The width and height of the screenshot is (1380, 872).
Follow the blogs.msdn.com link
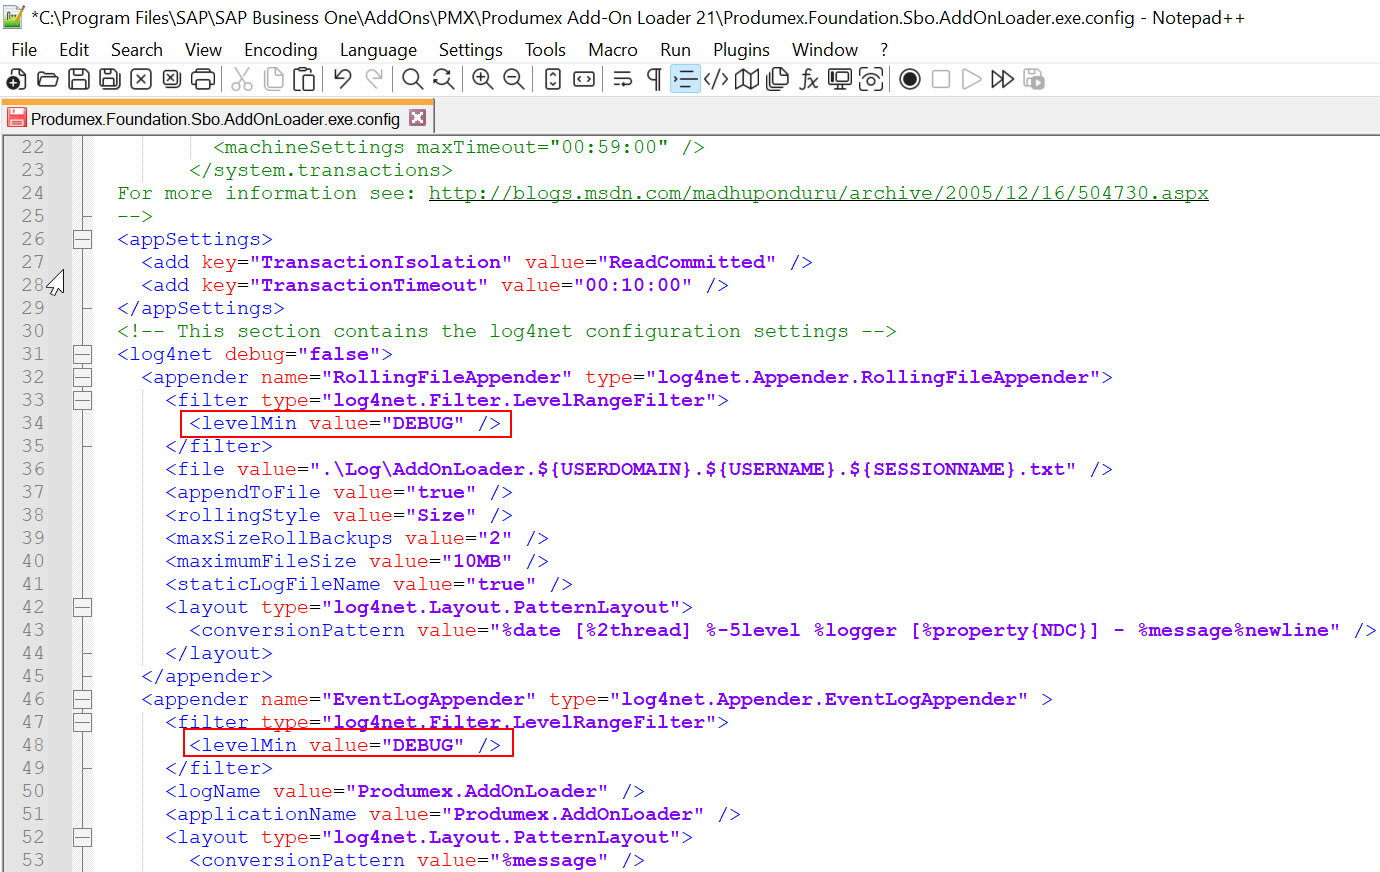tap(819, 193)
